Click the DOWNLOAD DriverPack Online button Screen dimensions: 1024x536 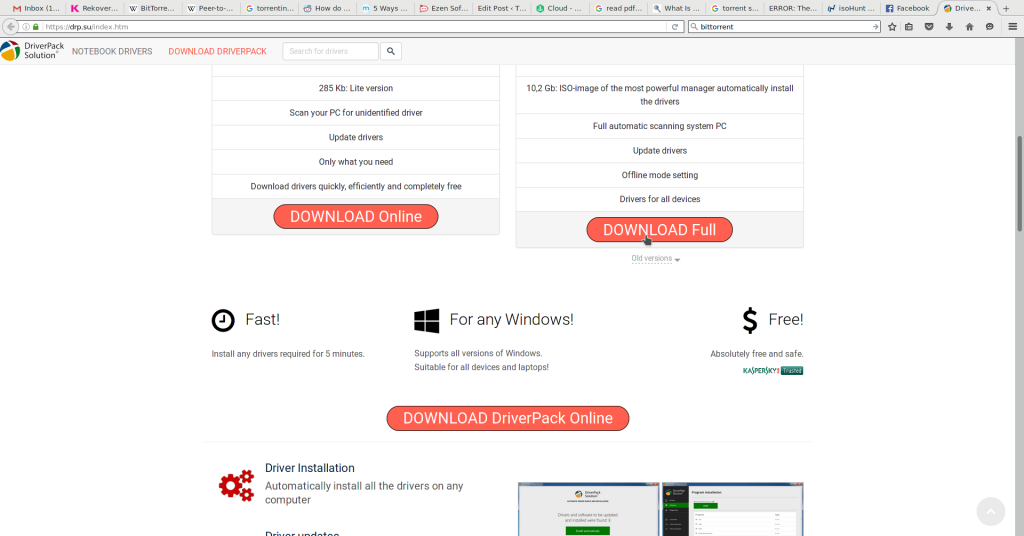coord(507,418)
